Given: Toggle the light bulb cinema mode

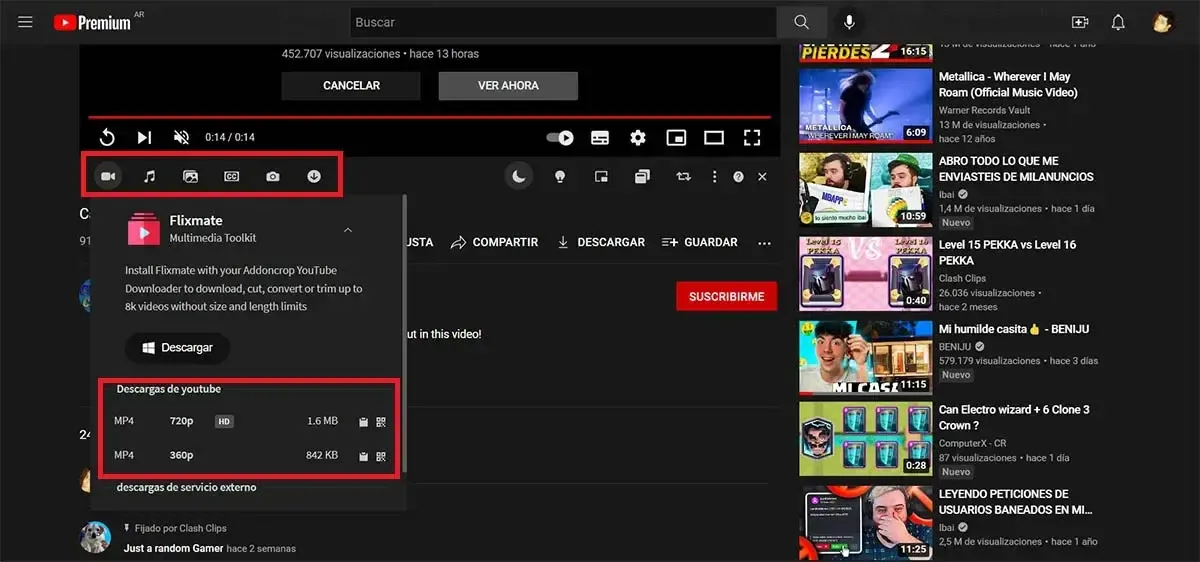Looking at the screenshot, I should click(x=560, y=176).
